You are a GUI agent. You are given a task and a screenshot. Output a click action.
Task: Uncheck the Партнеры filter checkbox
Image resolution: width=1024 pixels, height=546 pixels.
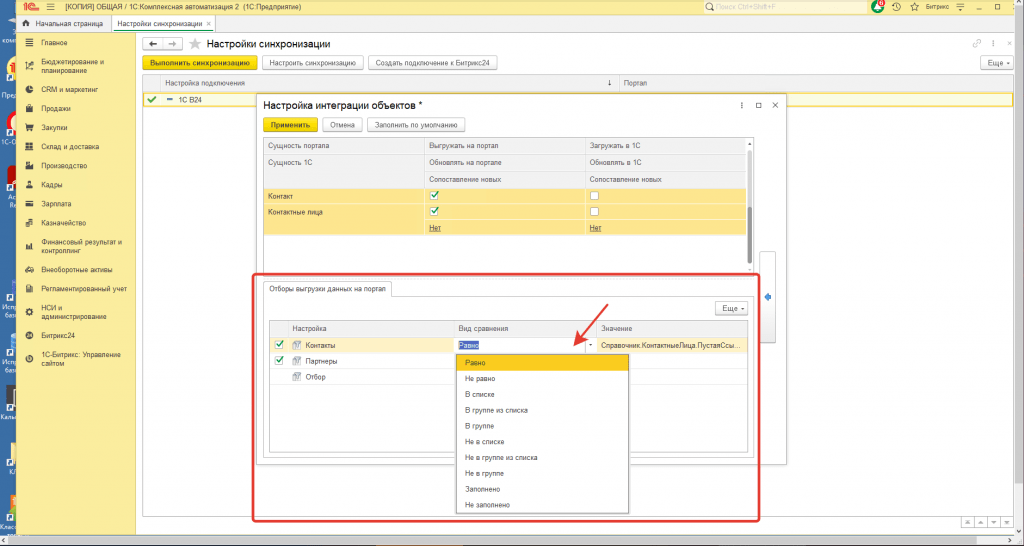coord(279,361)
